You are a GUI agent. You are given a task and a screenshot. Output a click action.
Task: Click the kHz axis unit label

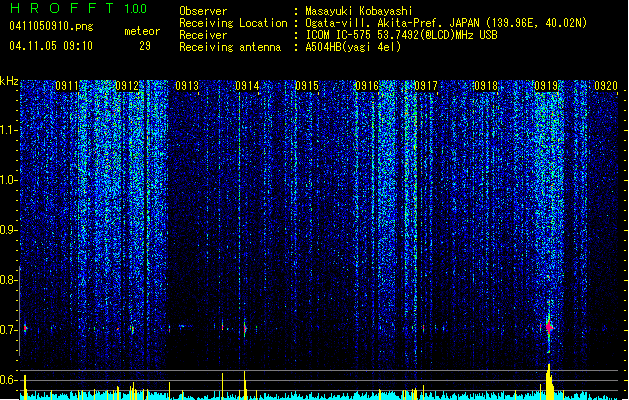pos(9,81)
